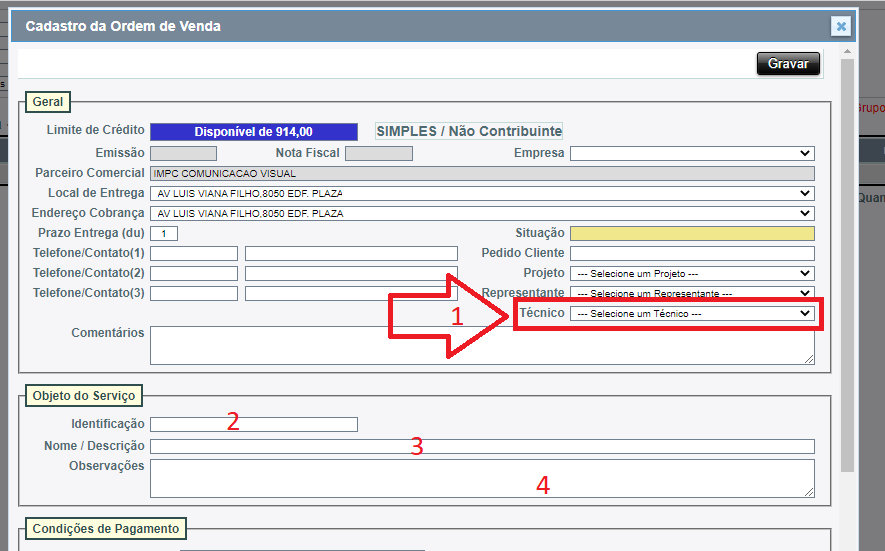The height and width of the screenshot is (551, 885).
Task: Open the Endereço Cobrança address dropdown
Action: [481, 214]
